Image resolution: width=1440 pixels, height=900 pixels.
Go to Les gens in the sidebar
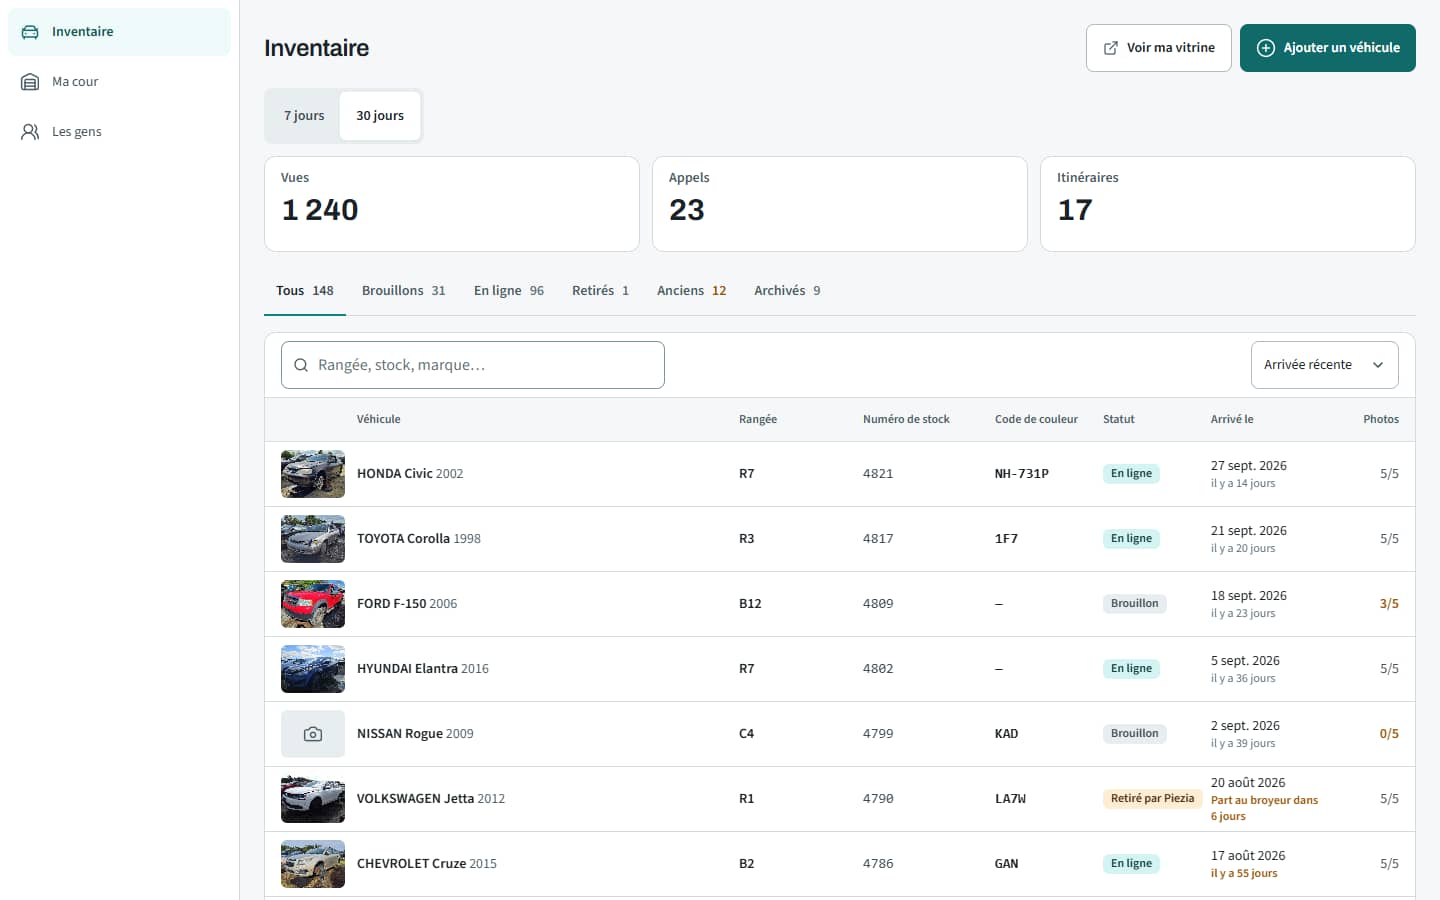[x=119, y=132]
